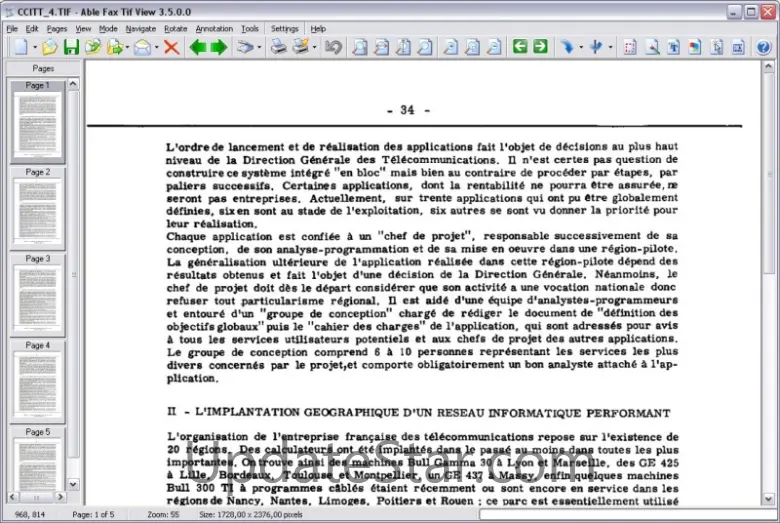
Task: Open the Help menu
Action: [318, 29]
